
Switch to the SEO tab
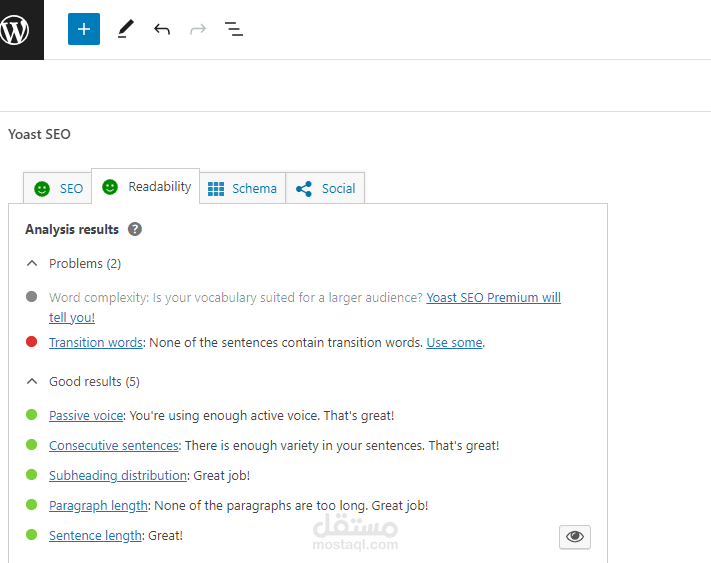click(x=58, y=188)
